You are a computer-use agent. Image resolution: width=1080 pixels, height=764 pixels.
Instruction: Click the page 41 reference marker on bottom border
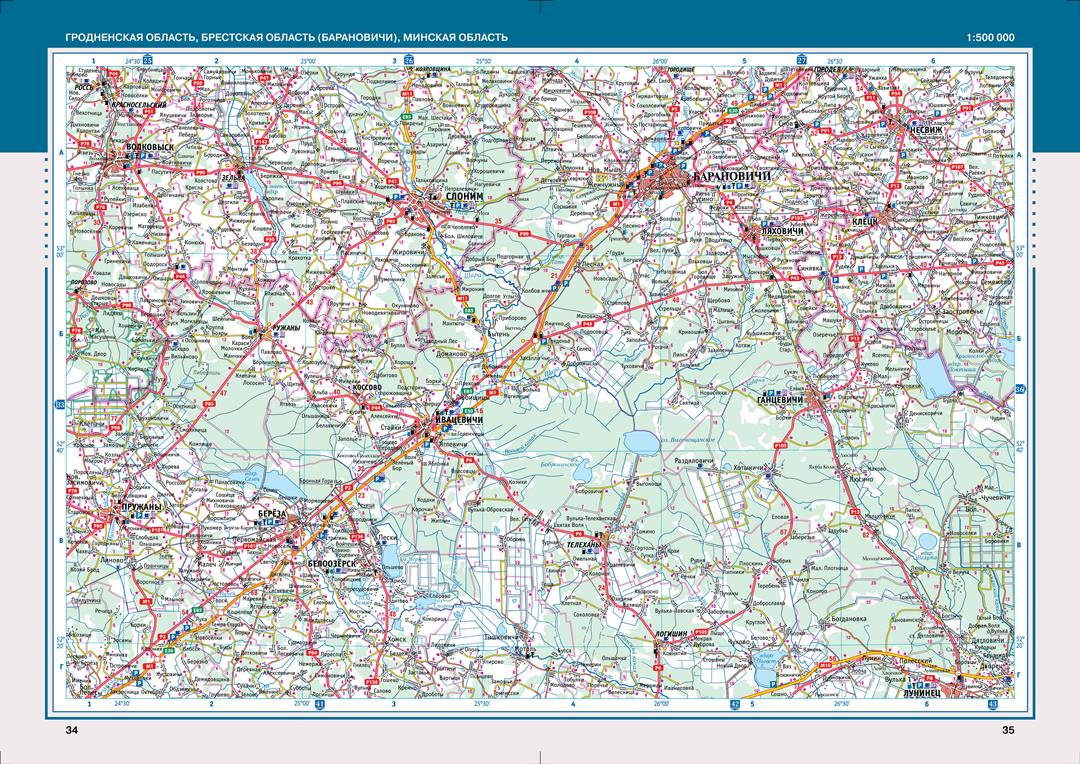pyautogui.click(x=320, y=705)
